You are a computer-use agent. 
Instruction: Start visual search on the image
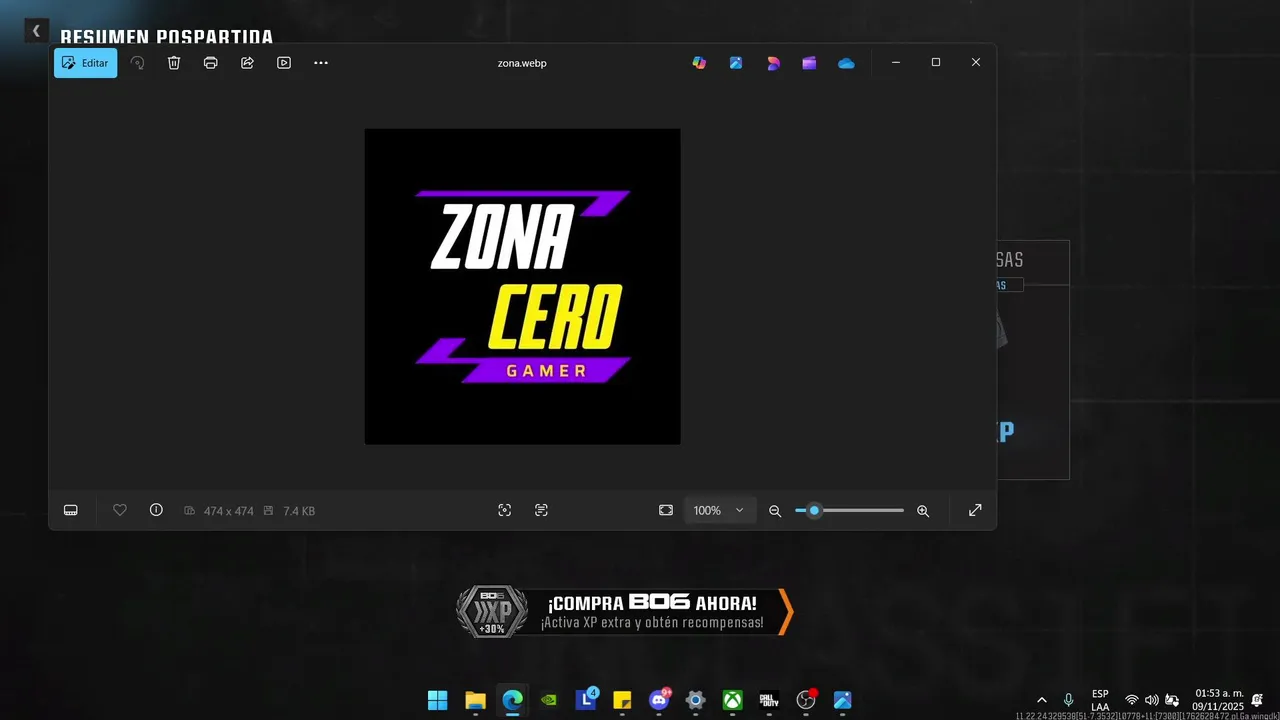(x=505, y=510)
